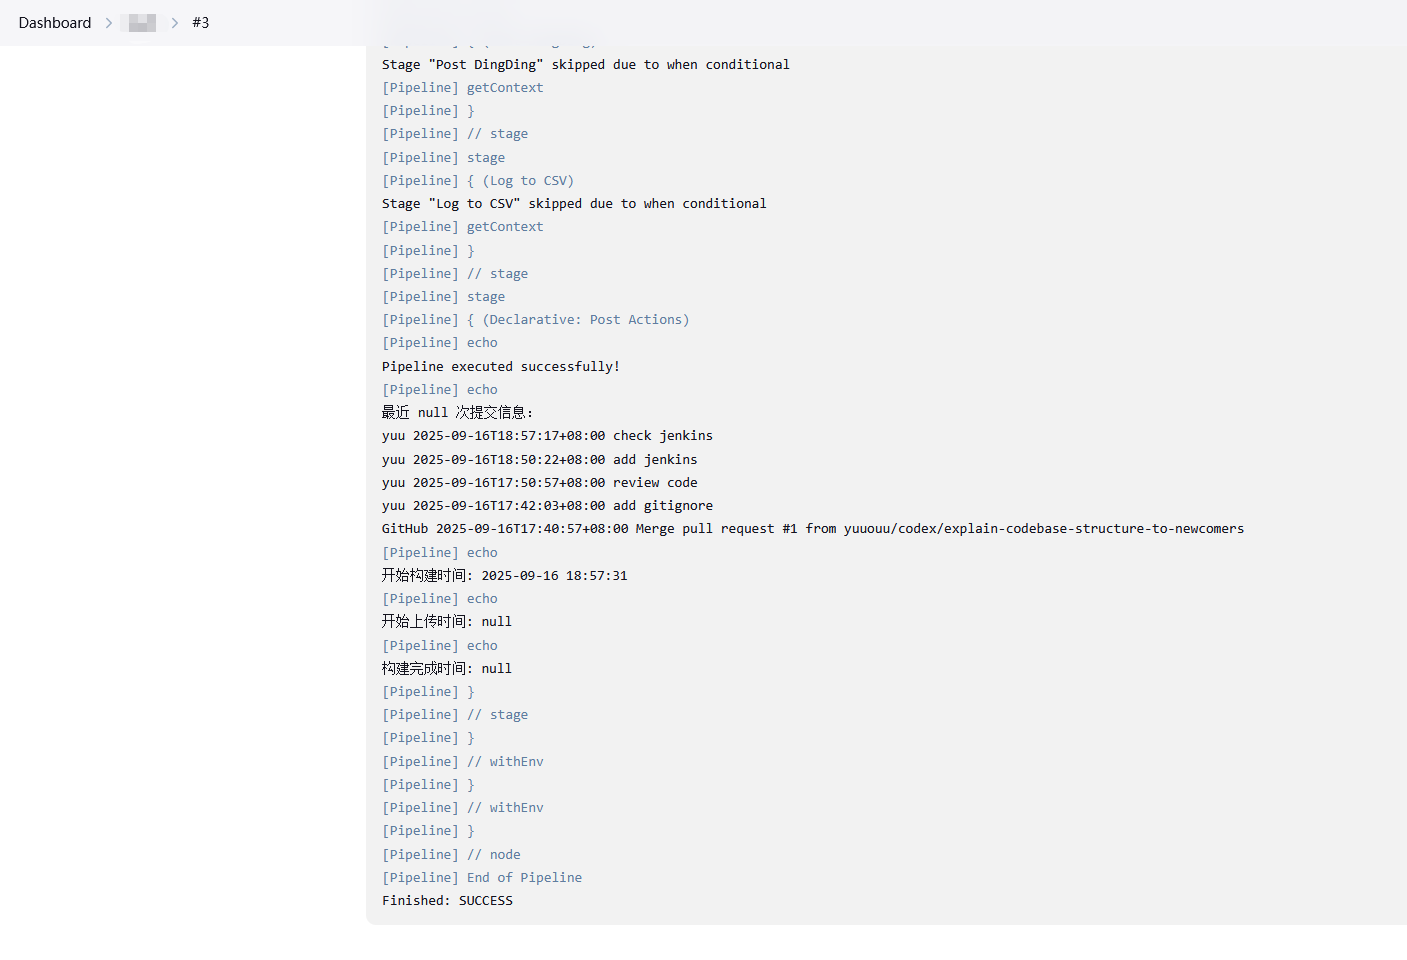Select the "Finished: SUCCESS" console line
Image resolution: width=1407 pixels, height=960 pixels.
[447, 901]
